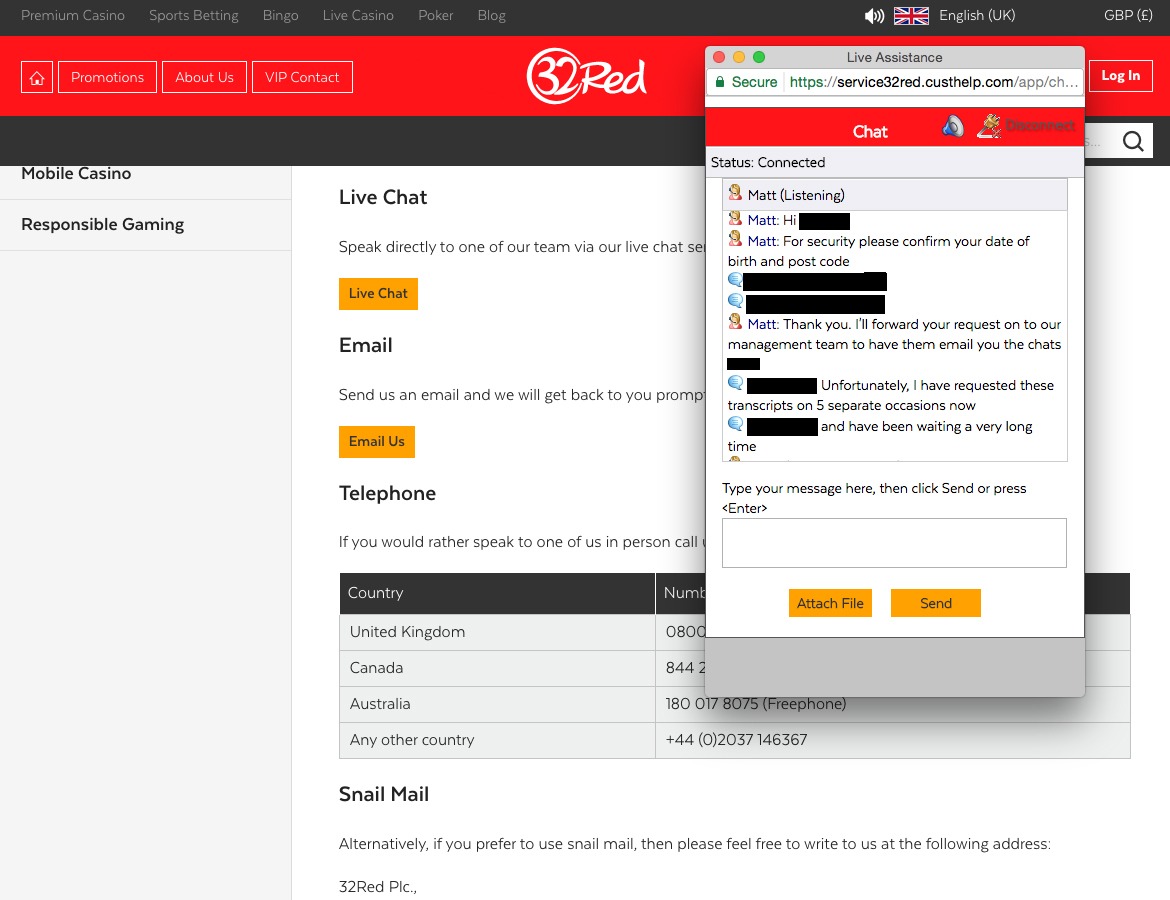Start a Live Chat session
This screenshot has height=900, width=1170.
pos(378,294)
